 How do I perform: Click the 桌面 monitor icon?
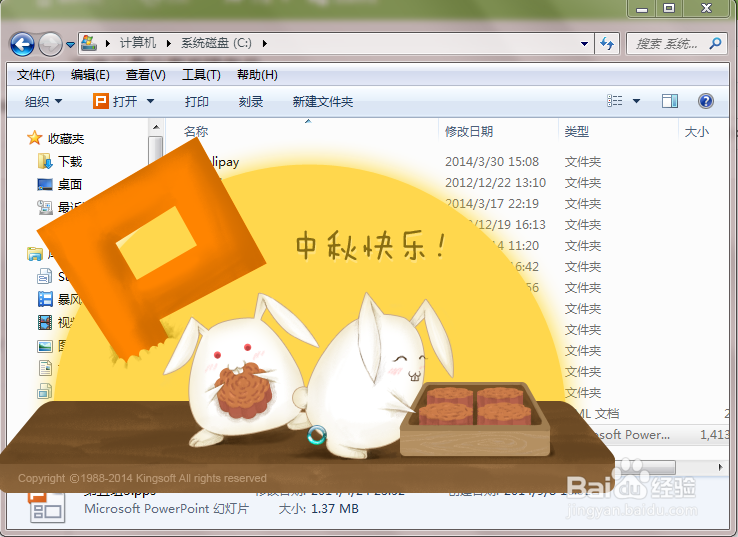click(x=45, y=184)
